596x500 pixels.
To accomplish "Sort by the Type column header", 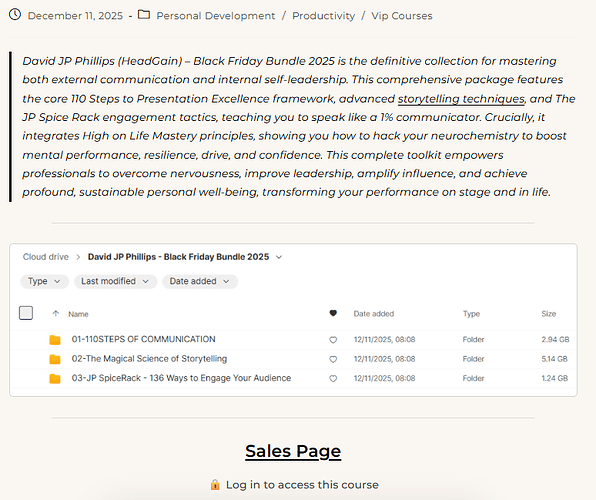I will coord(471,314).
